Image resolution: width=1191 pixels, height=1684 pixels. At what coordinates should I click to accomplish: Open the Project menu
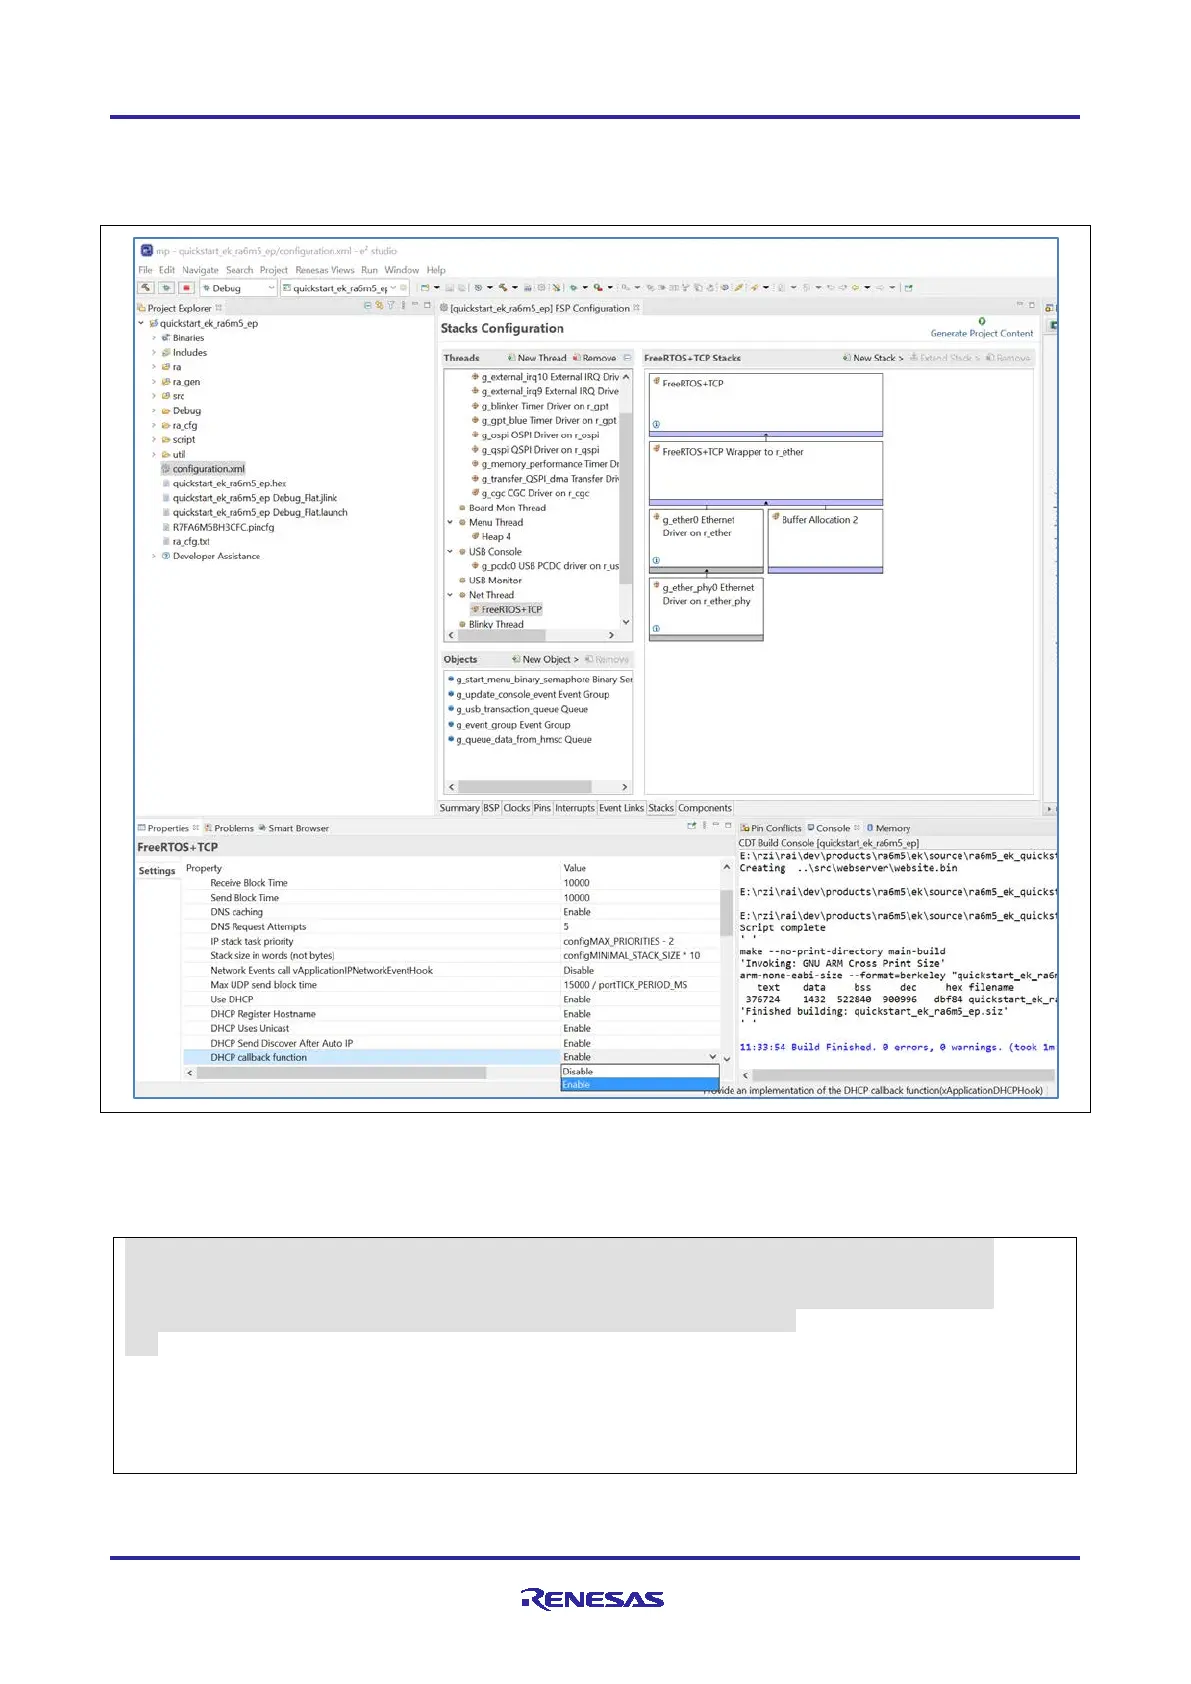coord(274,270)
